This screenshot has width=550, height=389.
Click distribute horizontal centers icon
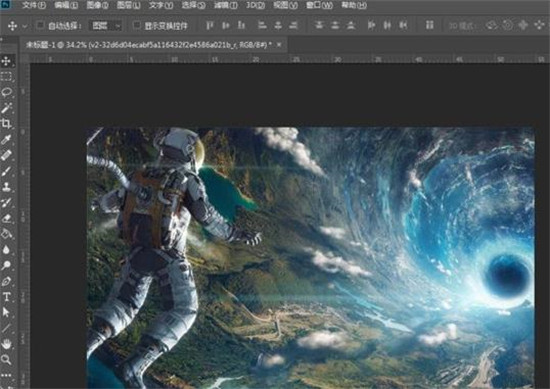(x=387, y=25)
